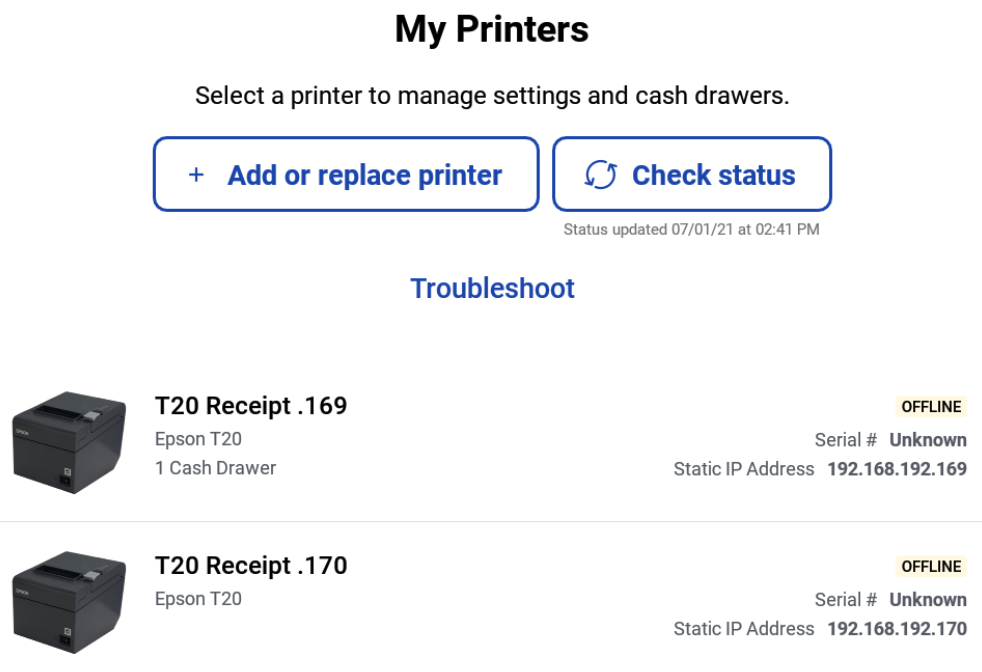Click the Static IP Address 192.168.192.170 value
982x672 pixels.
(x=896, y=628)
